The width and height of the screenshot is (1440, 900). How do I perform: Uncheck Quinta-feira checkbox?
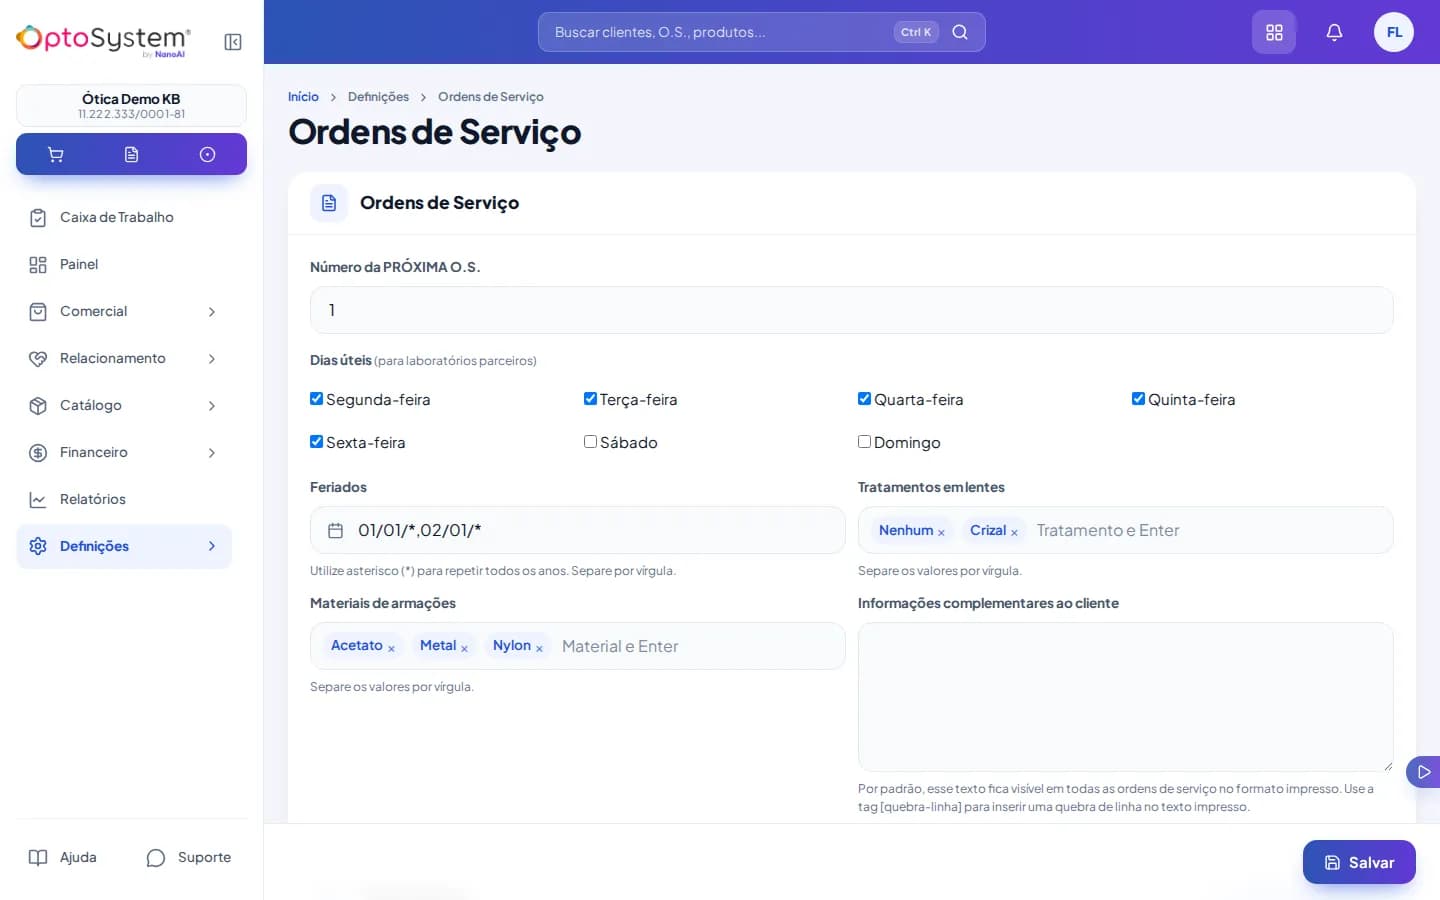tap(1138, 398)
